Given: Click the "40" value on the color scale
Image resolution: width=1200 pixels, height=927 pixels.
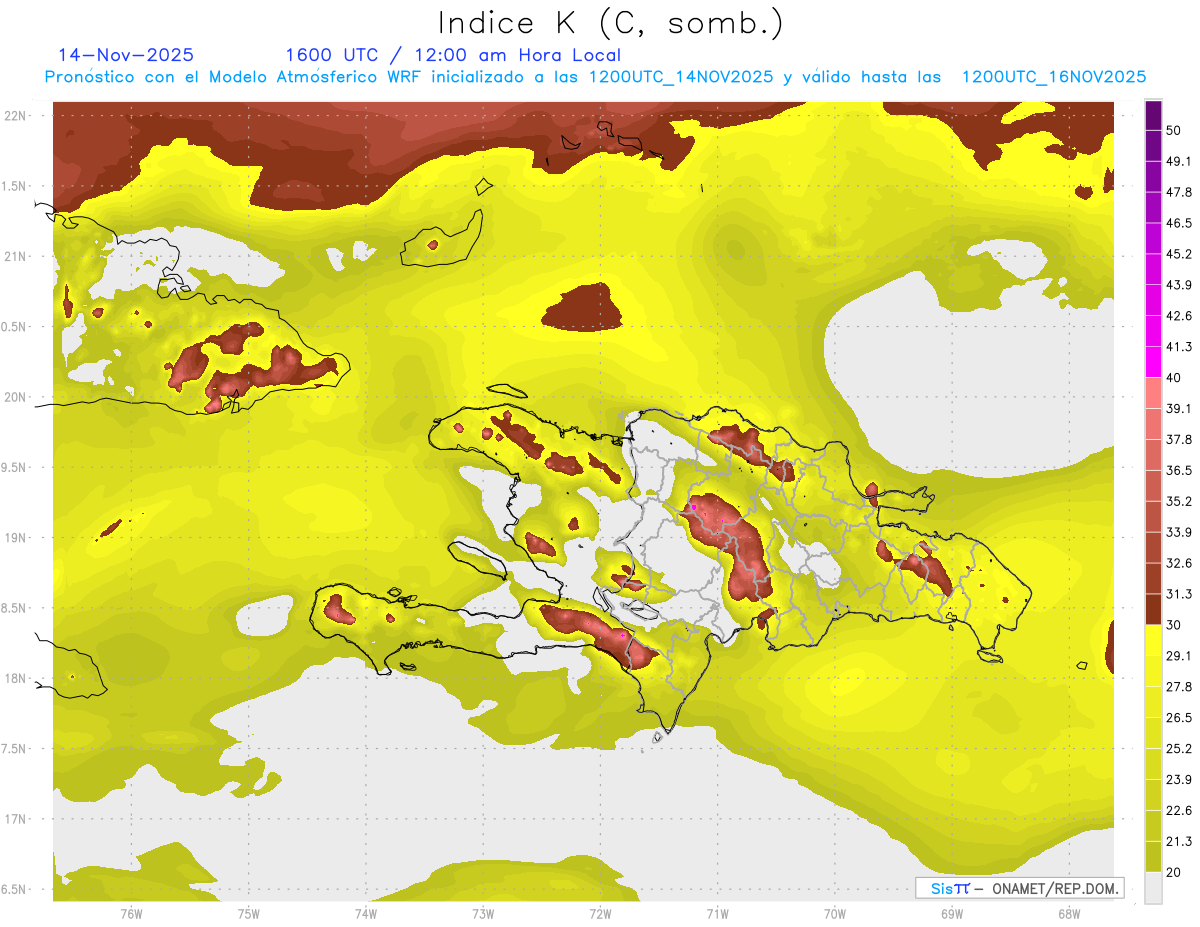Looking at the screenshot, I should [x=1173, y=378].
